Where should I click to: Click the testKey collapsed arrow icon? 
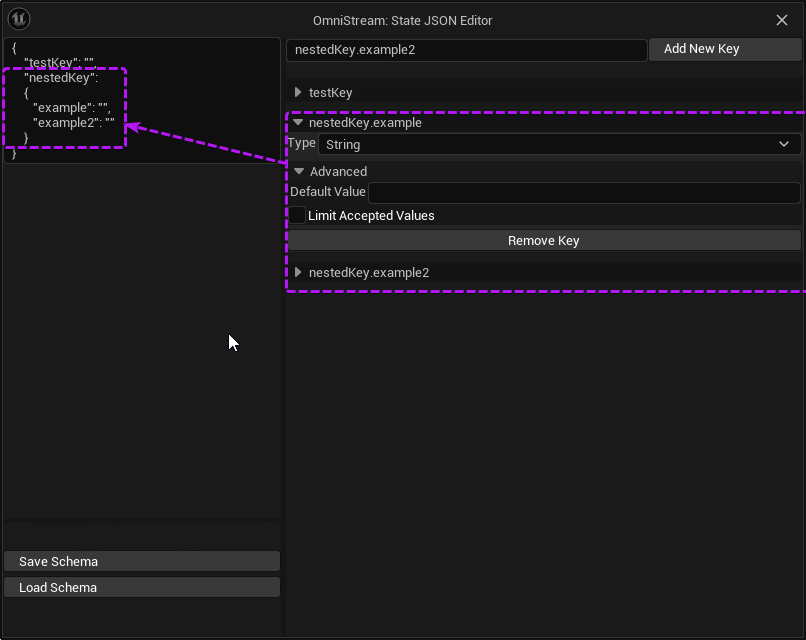tap(298, 92)
